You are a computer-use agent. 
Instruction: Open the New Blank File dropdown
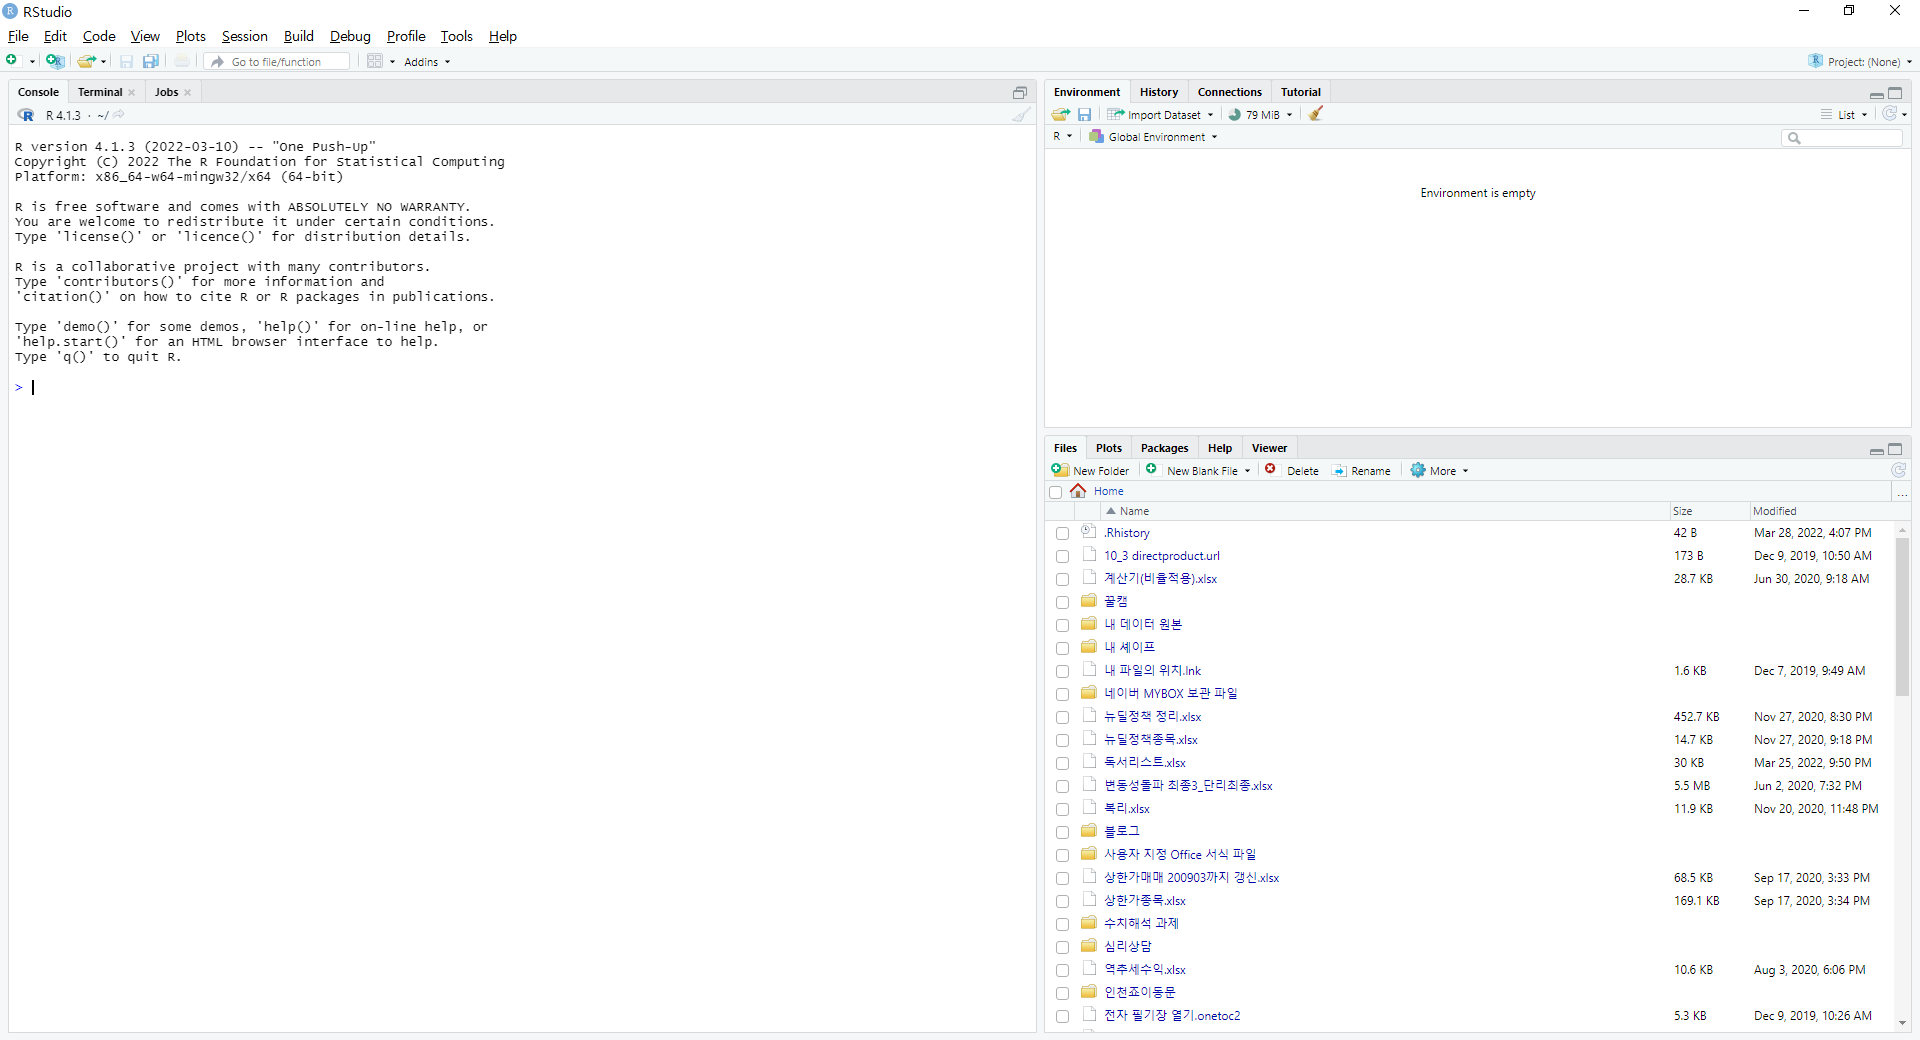1198,471
